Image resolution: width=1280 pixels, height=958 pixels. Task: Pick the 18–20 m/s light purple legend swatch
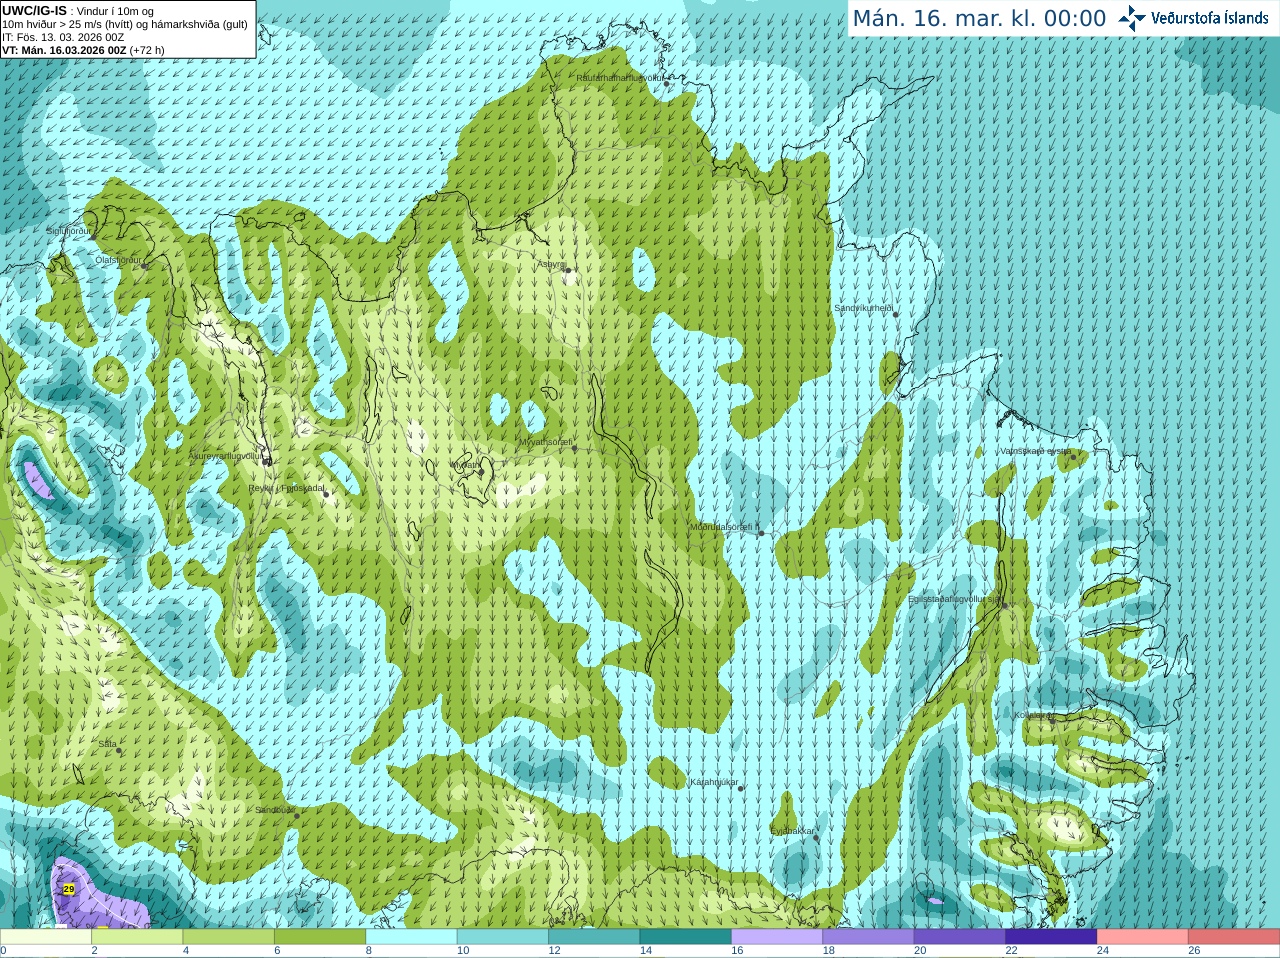click(x=868, y=937)
